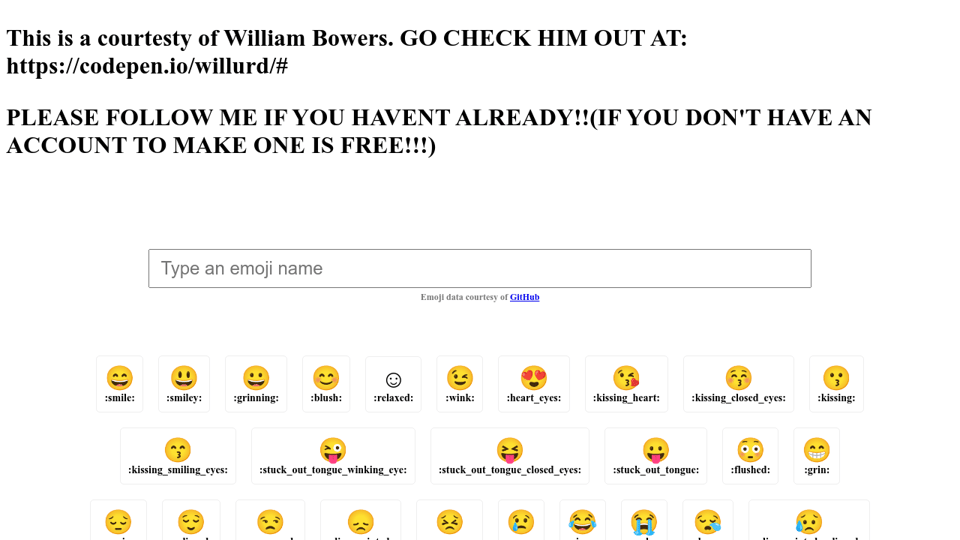Click the :kissing_closed_eyes: emoji
The width and height of the screenshot is (960, 540).
(738, 384)
